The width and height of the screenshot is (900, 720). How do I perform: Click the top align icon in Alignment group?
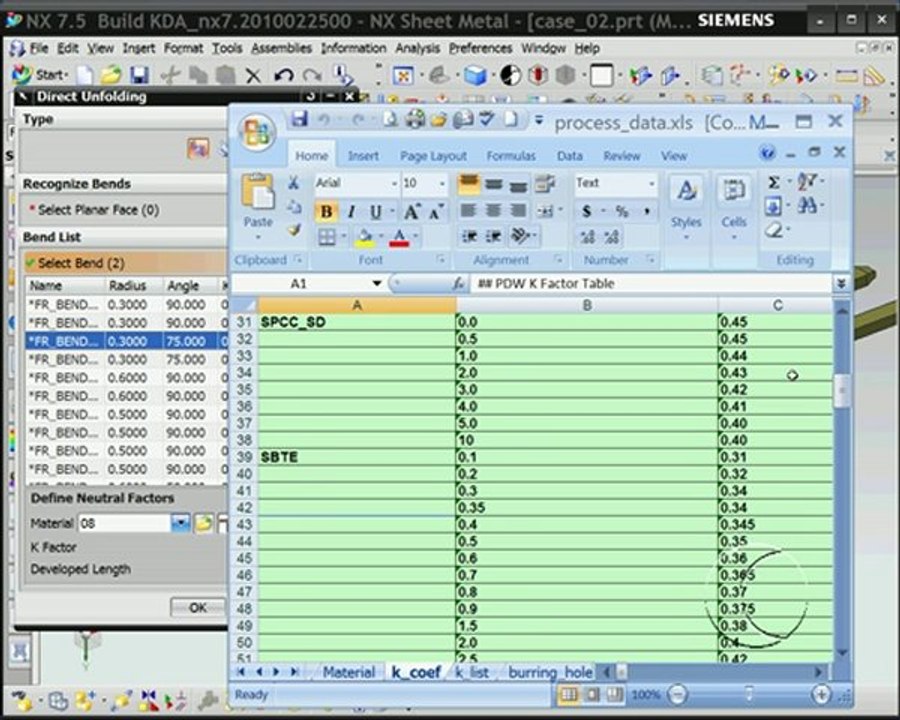pyautogui.click(x=469, y=184)
